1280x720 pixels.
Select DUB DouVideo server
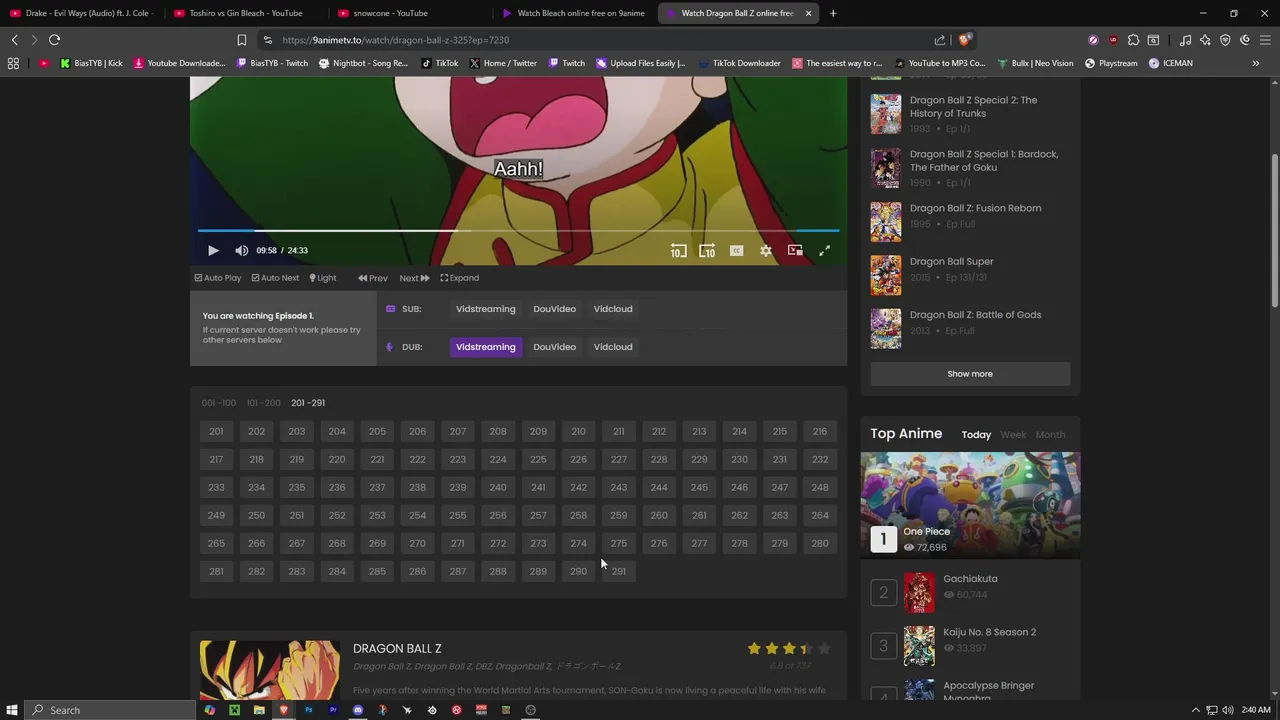(x=554, y=347)
